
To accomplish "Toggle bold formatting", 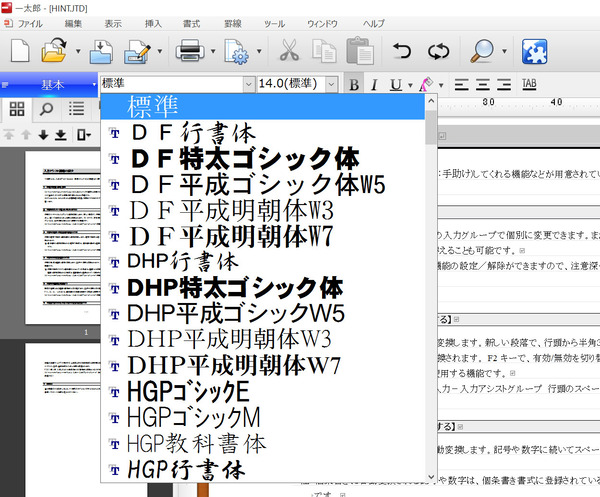I will click(354, 85).
